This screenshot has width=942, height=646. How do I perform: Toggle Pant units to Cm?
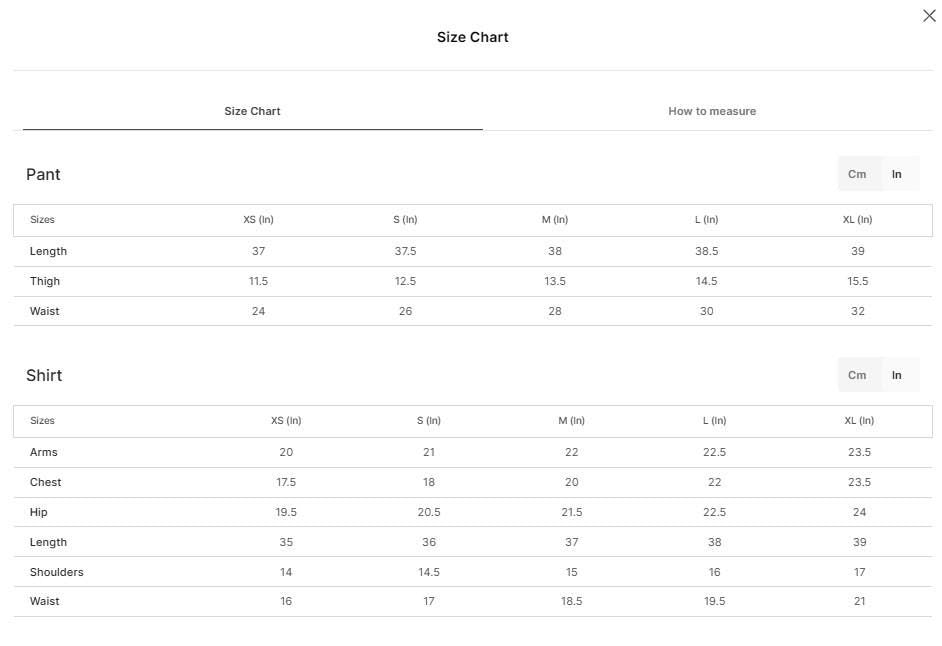click(x=857, y=174)
